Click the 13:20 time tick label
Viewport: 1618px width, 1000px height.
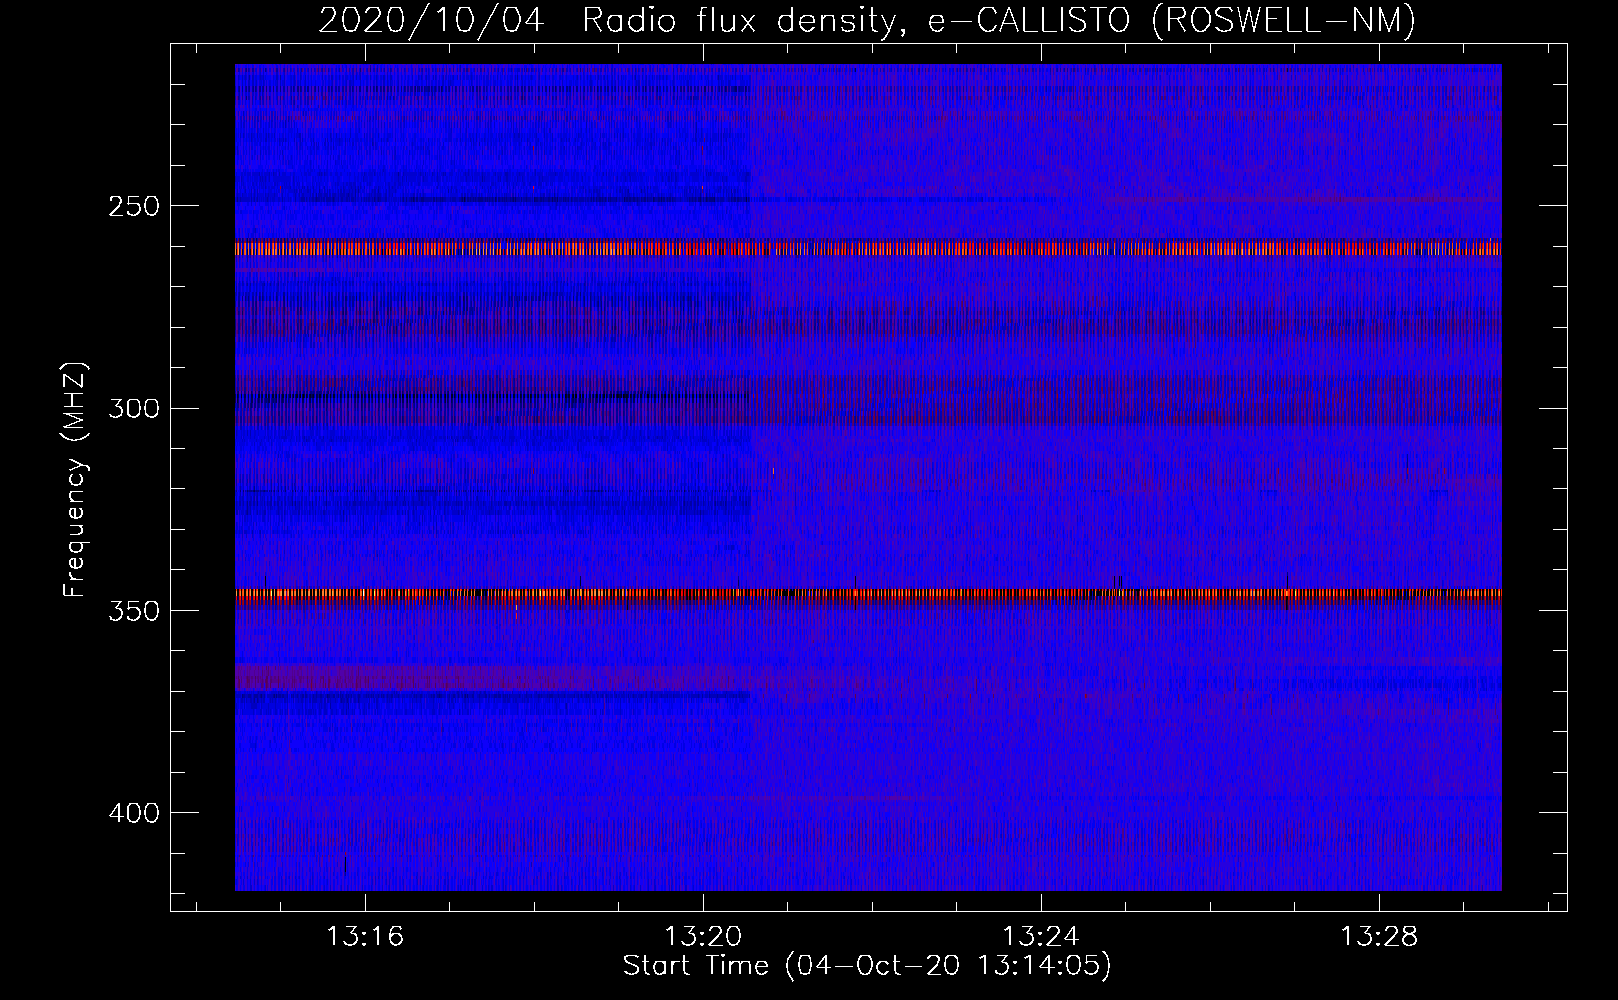pyautogui.click(x=703, y=937)
